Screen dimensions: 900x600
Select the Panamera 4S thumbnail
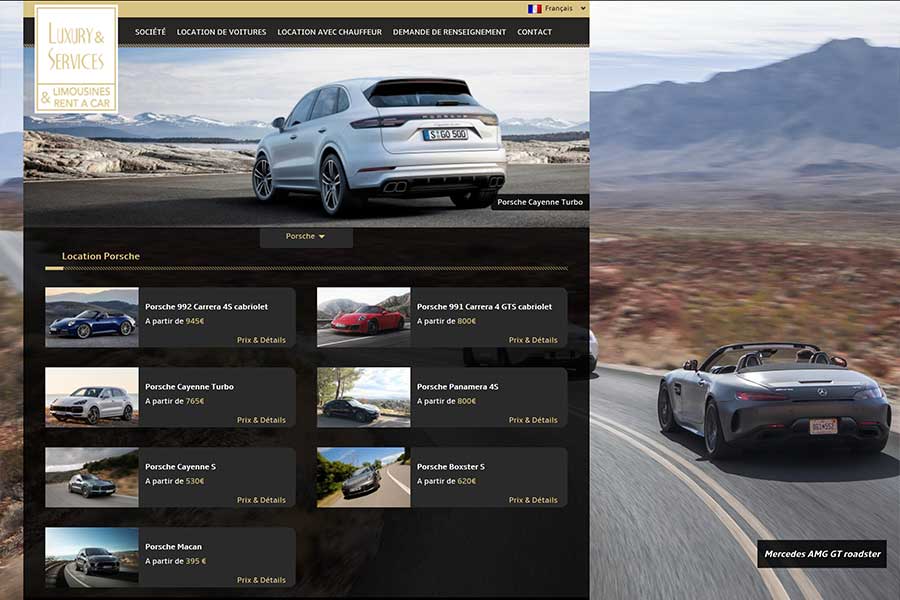pos(364,397)
